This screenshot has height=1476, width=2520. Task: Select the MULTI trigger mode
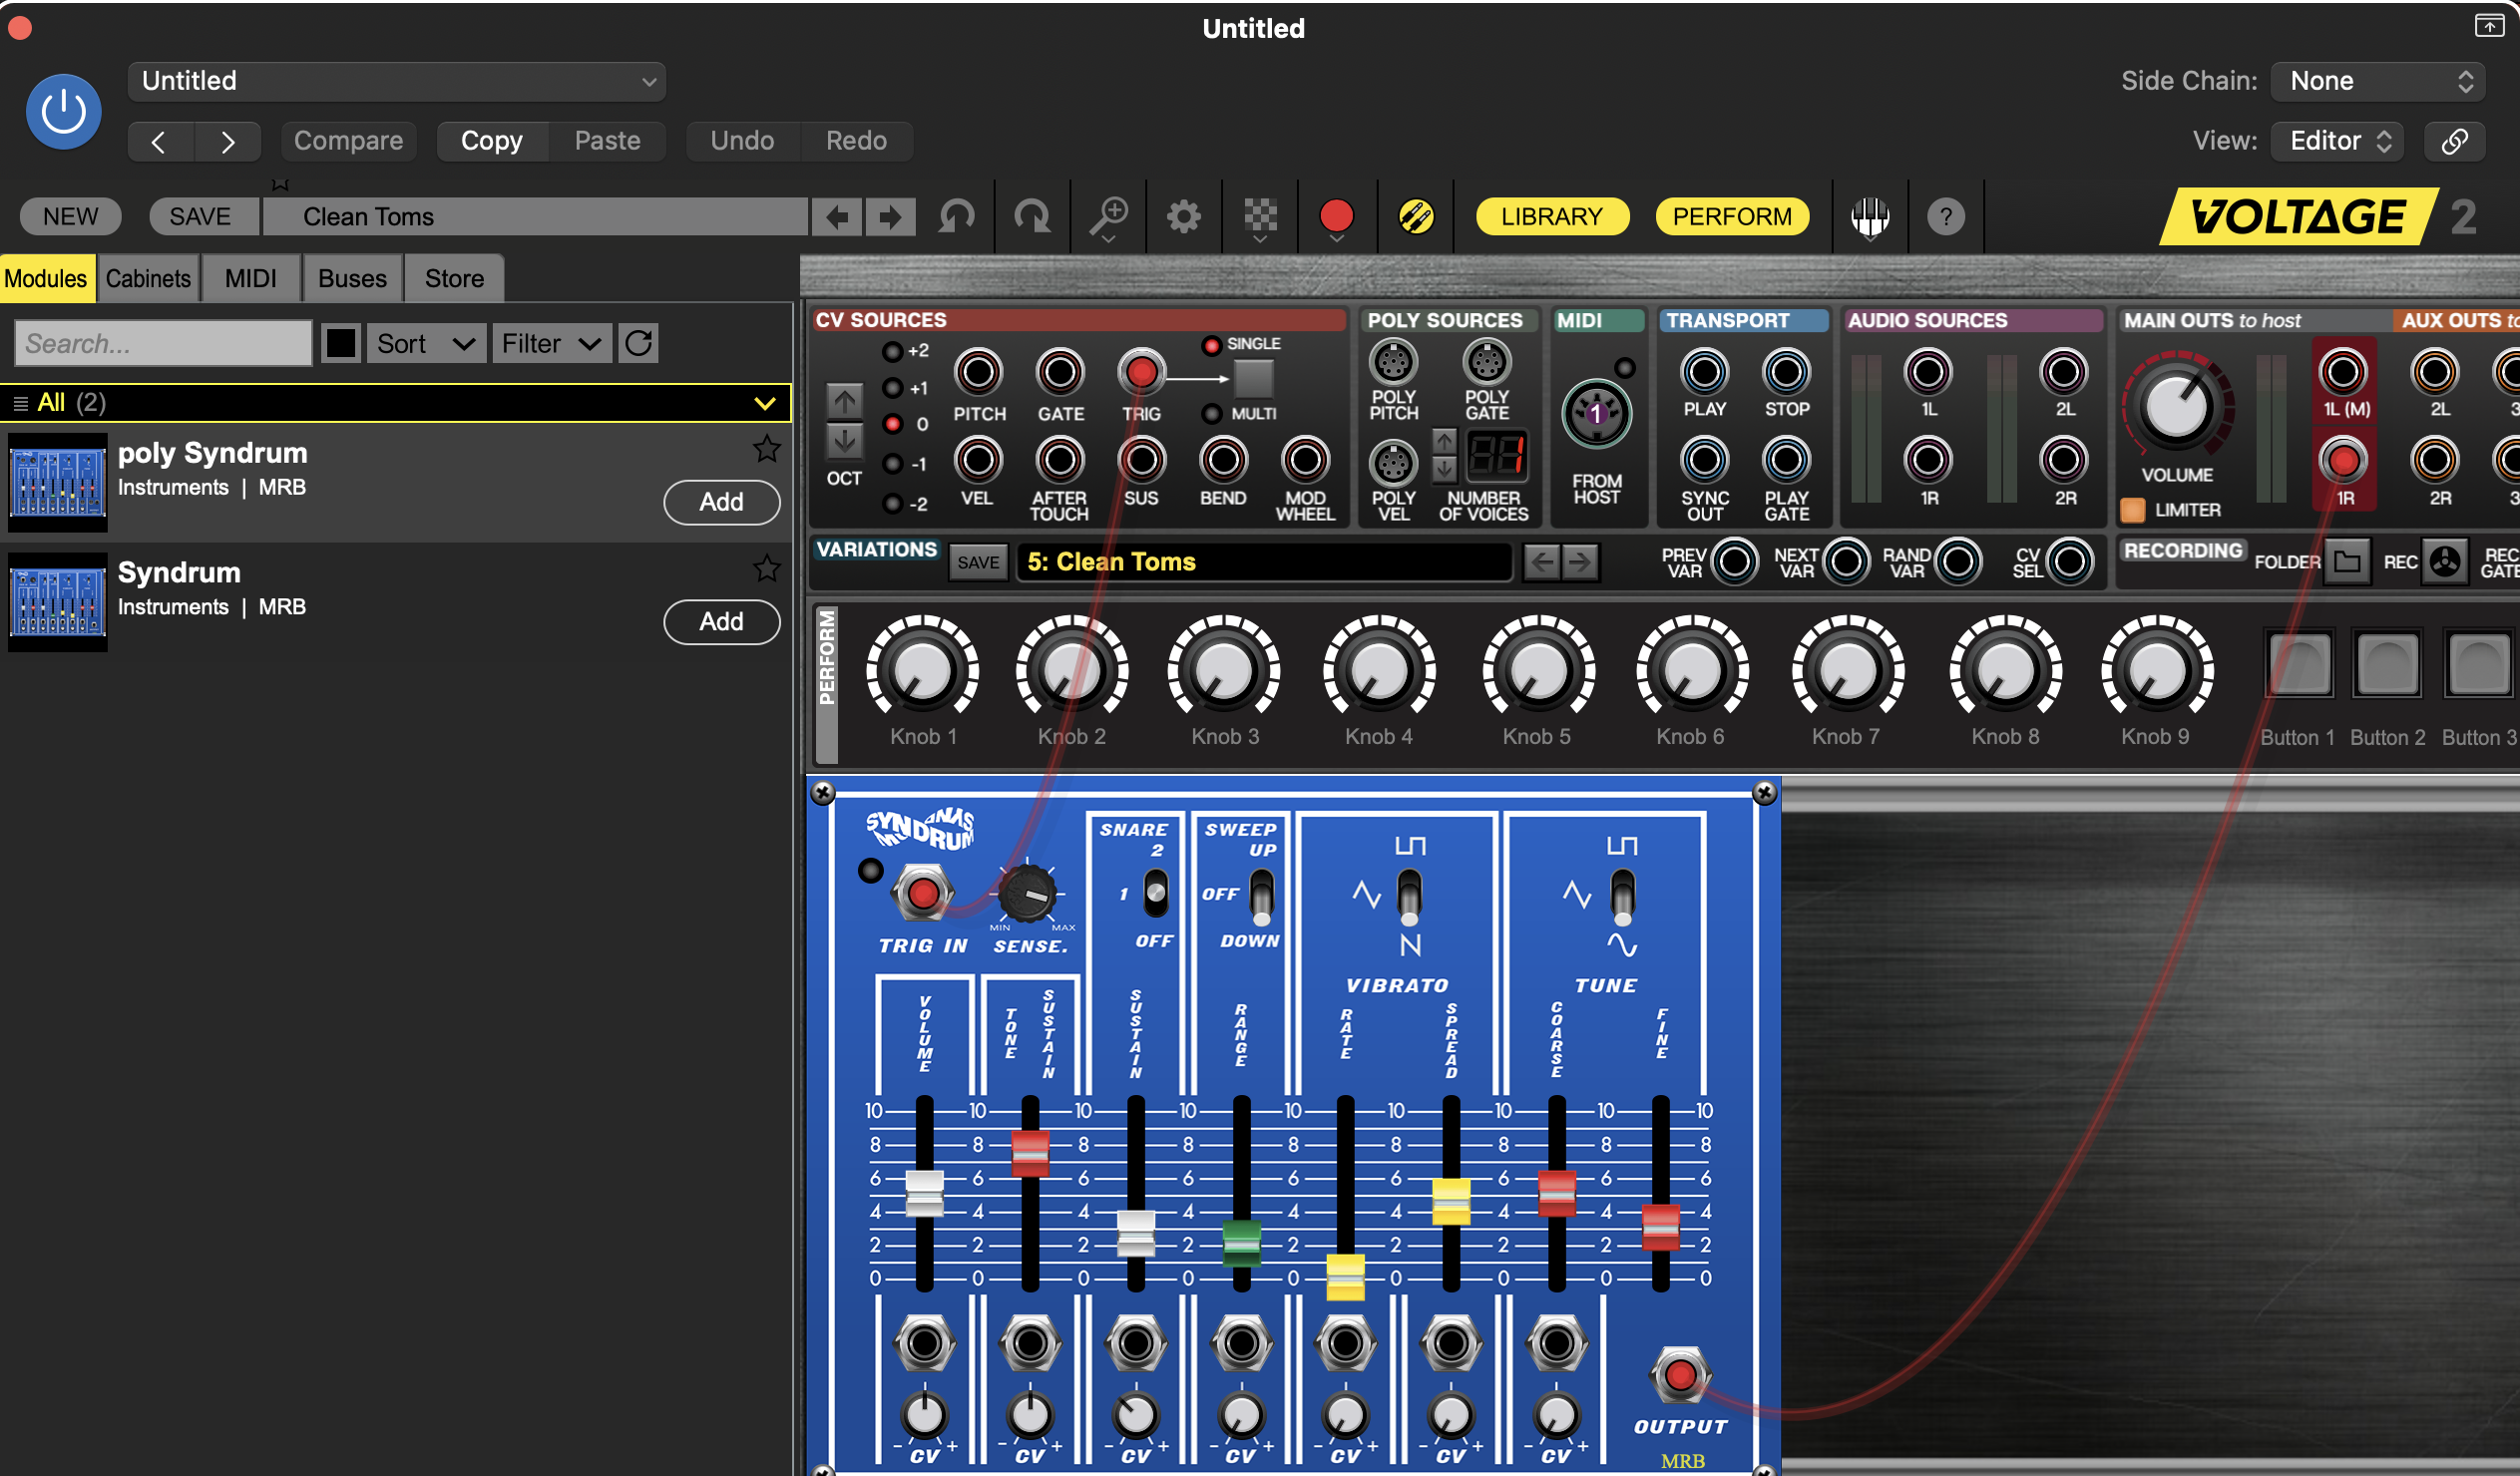[1212, 414]
